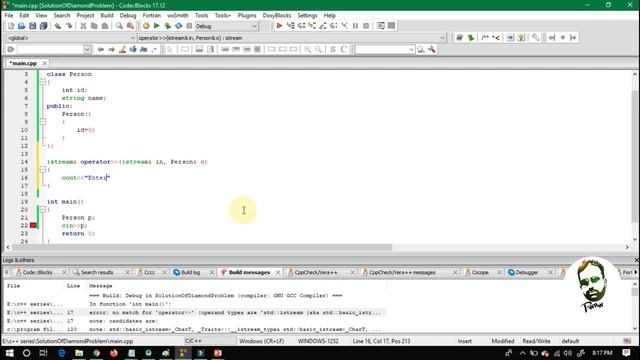This screenshot has height=360, width=640.
Task: Switch to the Build log tab
Action: (x=190, y=272)
